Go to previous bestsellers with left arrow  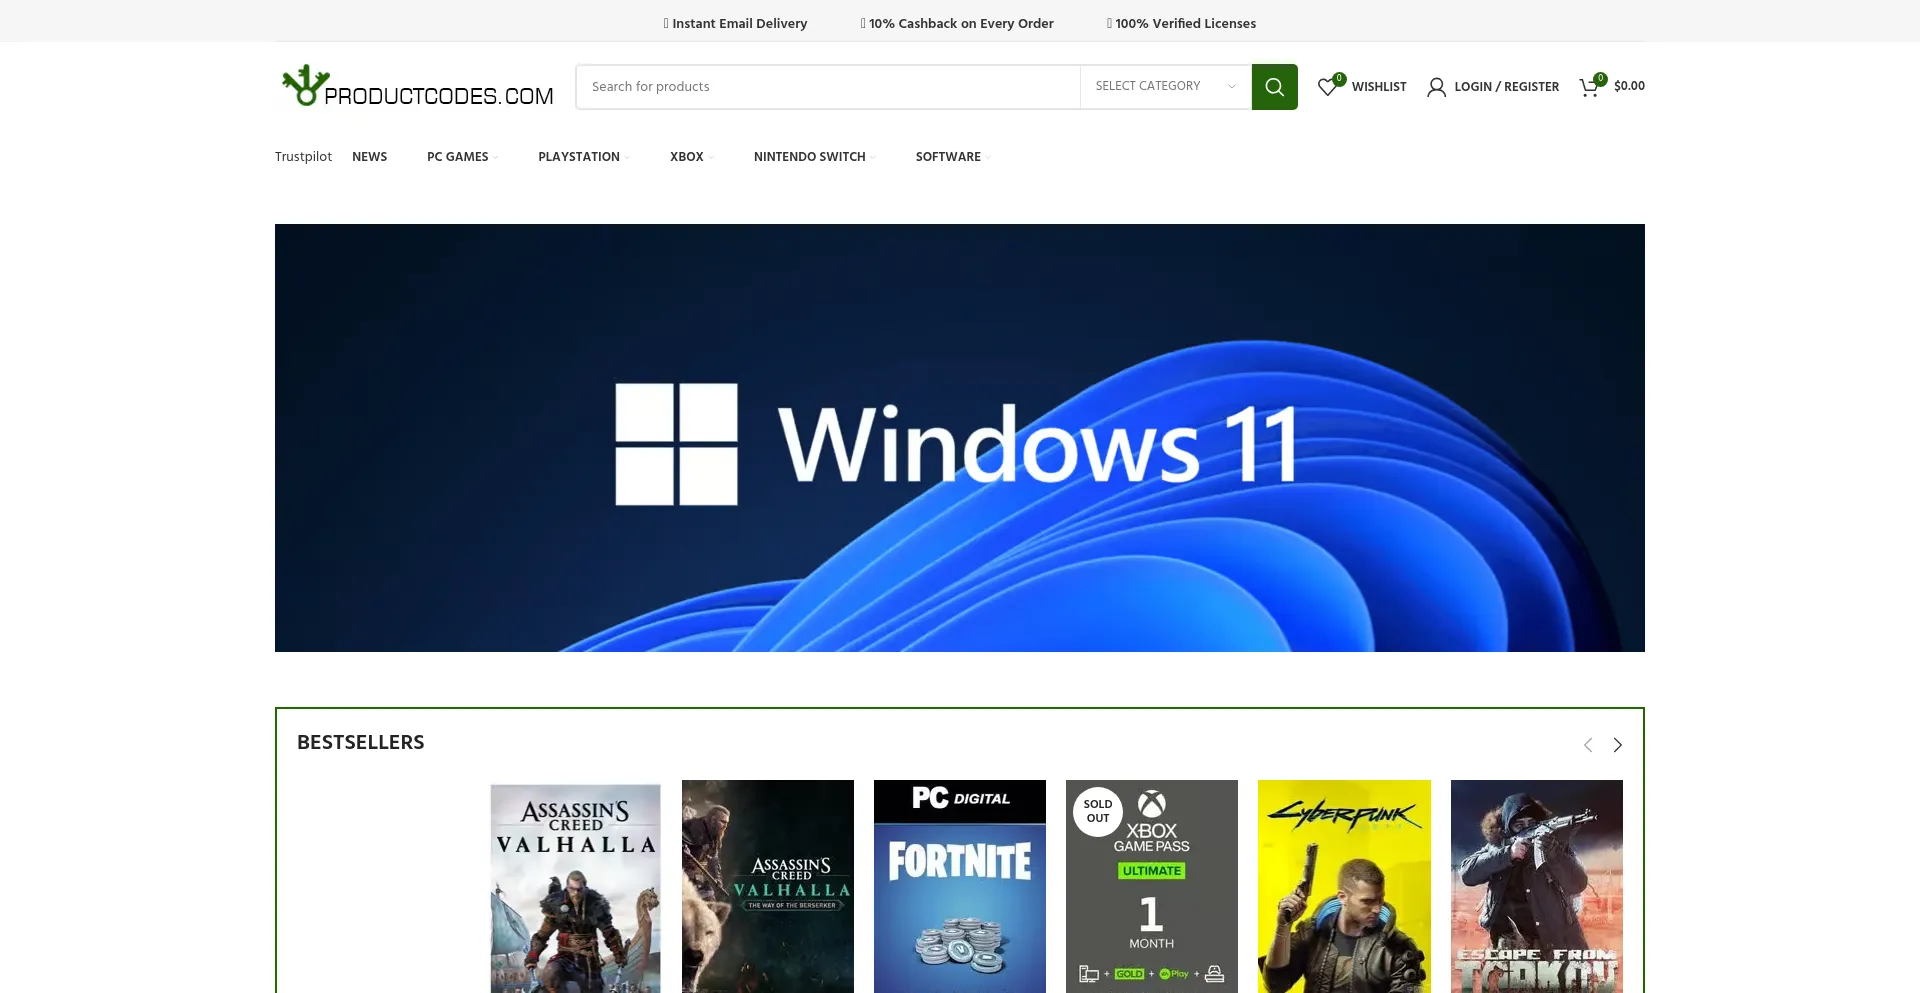(1587, 745)
